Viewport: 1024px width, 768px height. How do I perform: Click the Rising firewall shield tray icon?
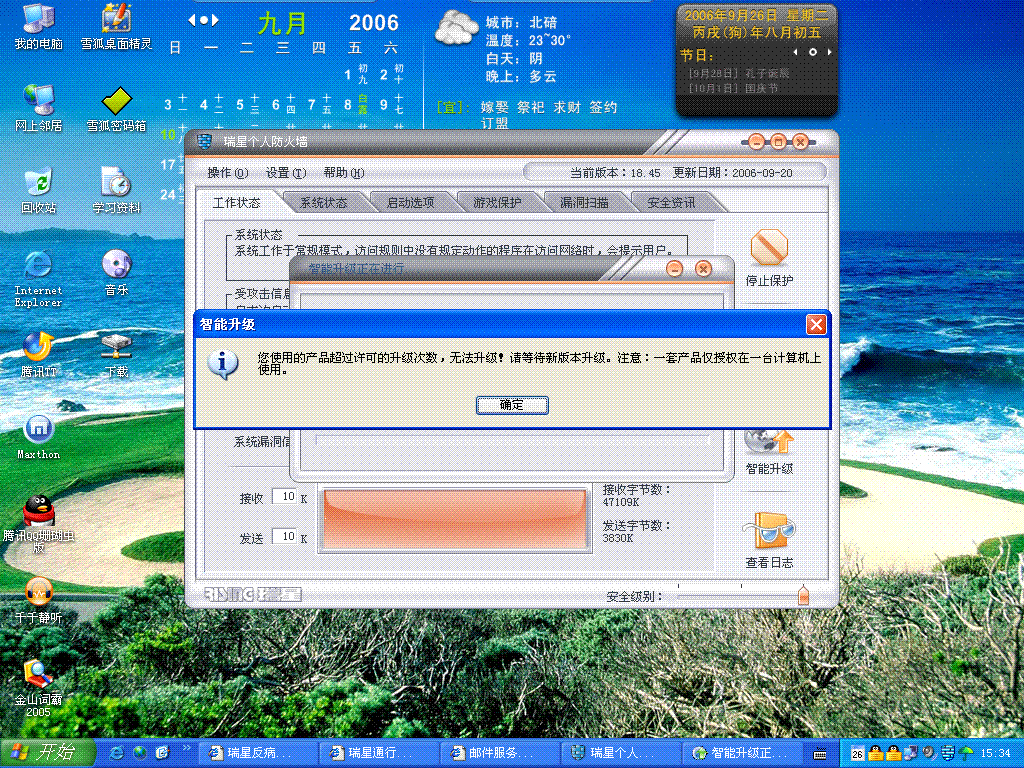tap(948, 754)
